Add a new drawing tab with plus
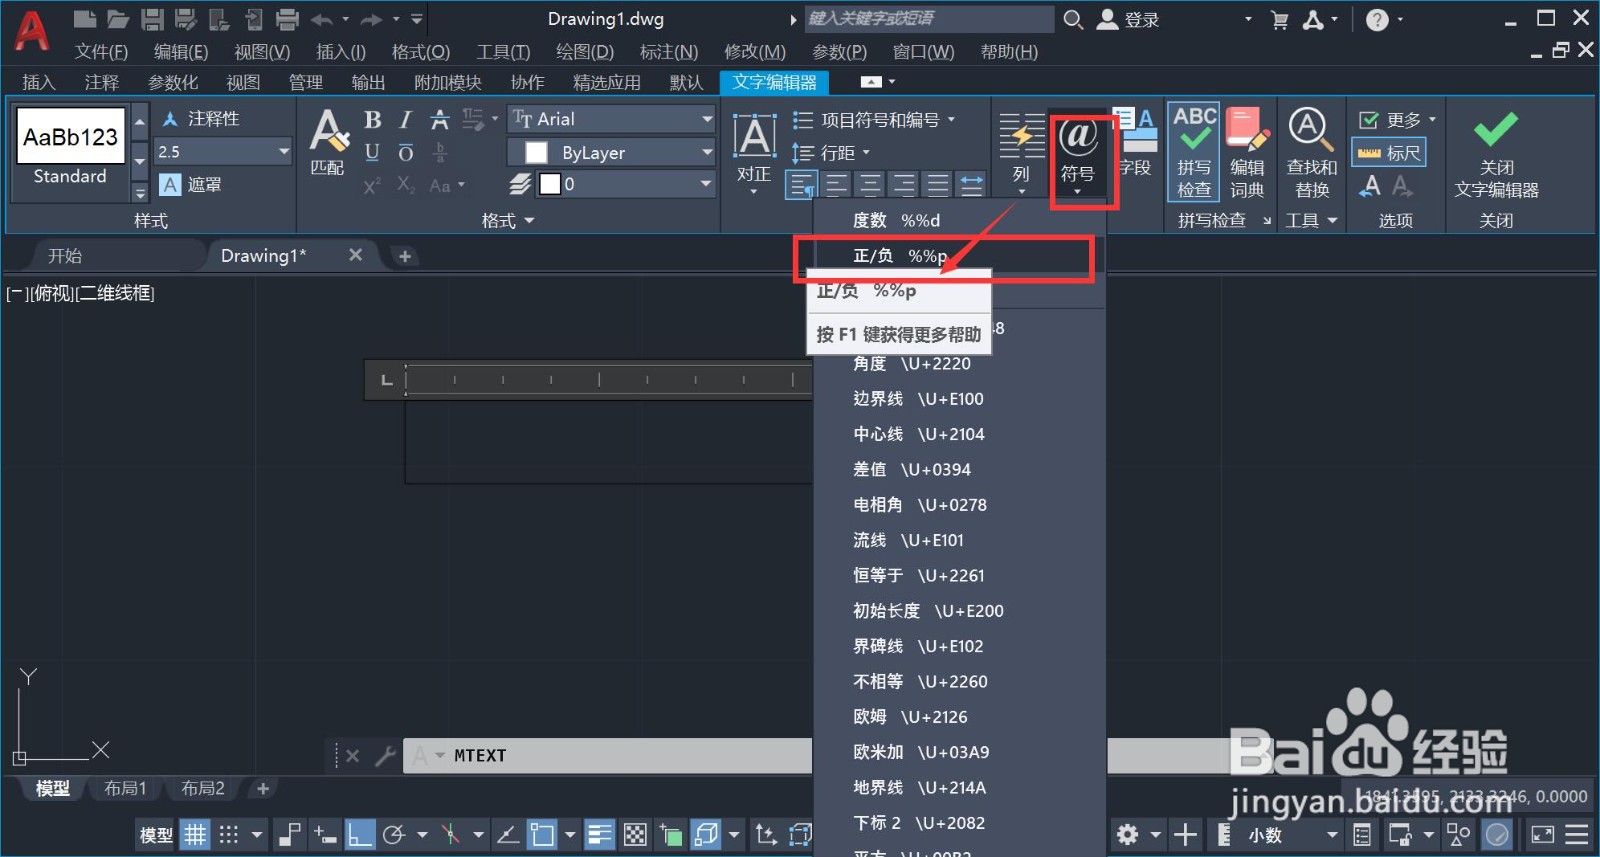This screenshot has height=857, width=1600. click(405, 256)
